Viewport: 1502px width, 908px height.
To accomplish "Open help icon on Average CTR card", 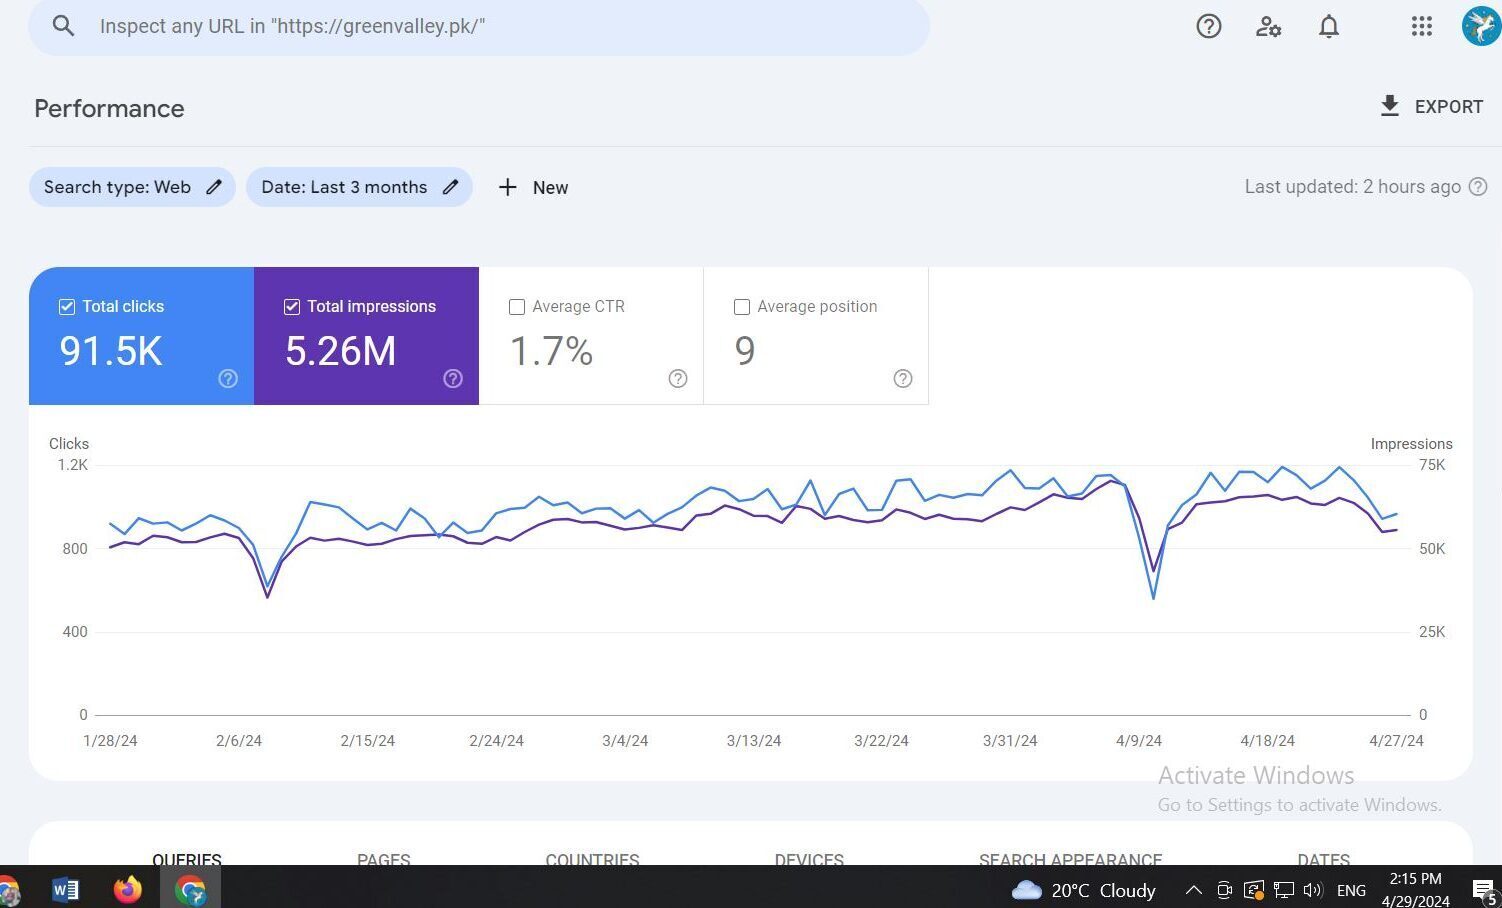I will pyautogui.click(x=678, y=378).
